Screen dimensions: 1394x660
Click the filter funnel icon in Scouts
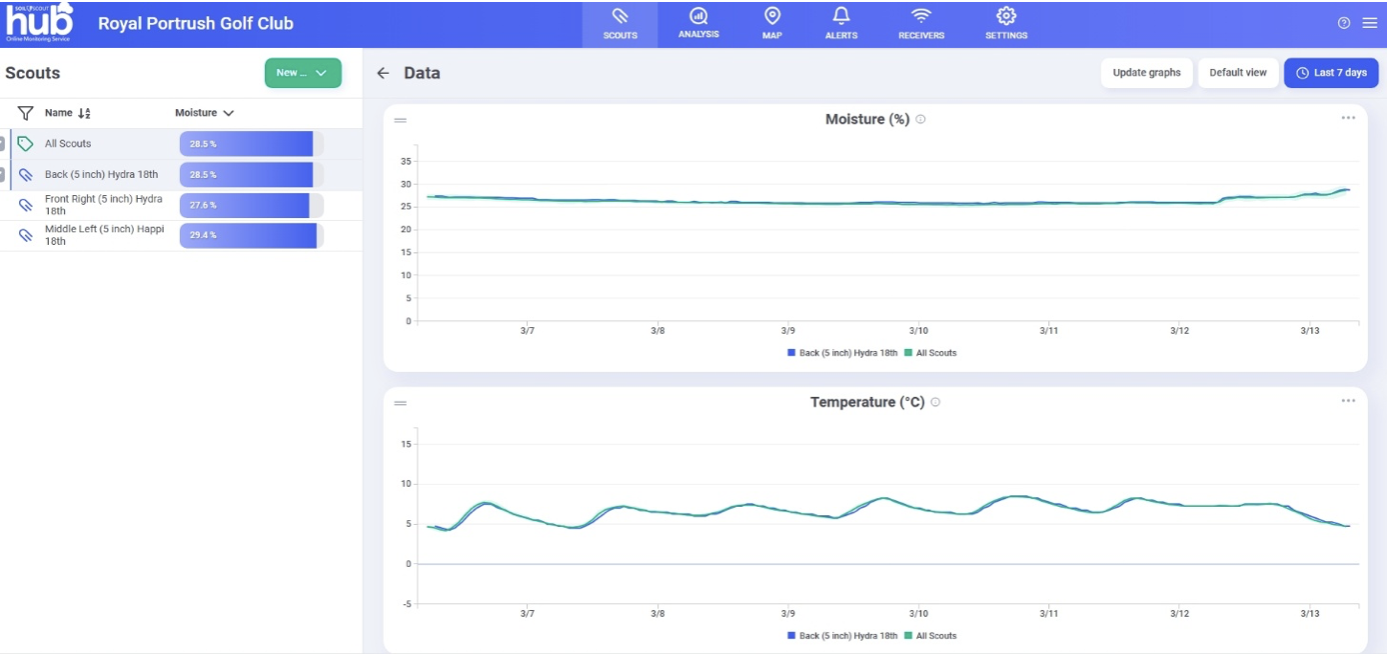click(26, 113)
